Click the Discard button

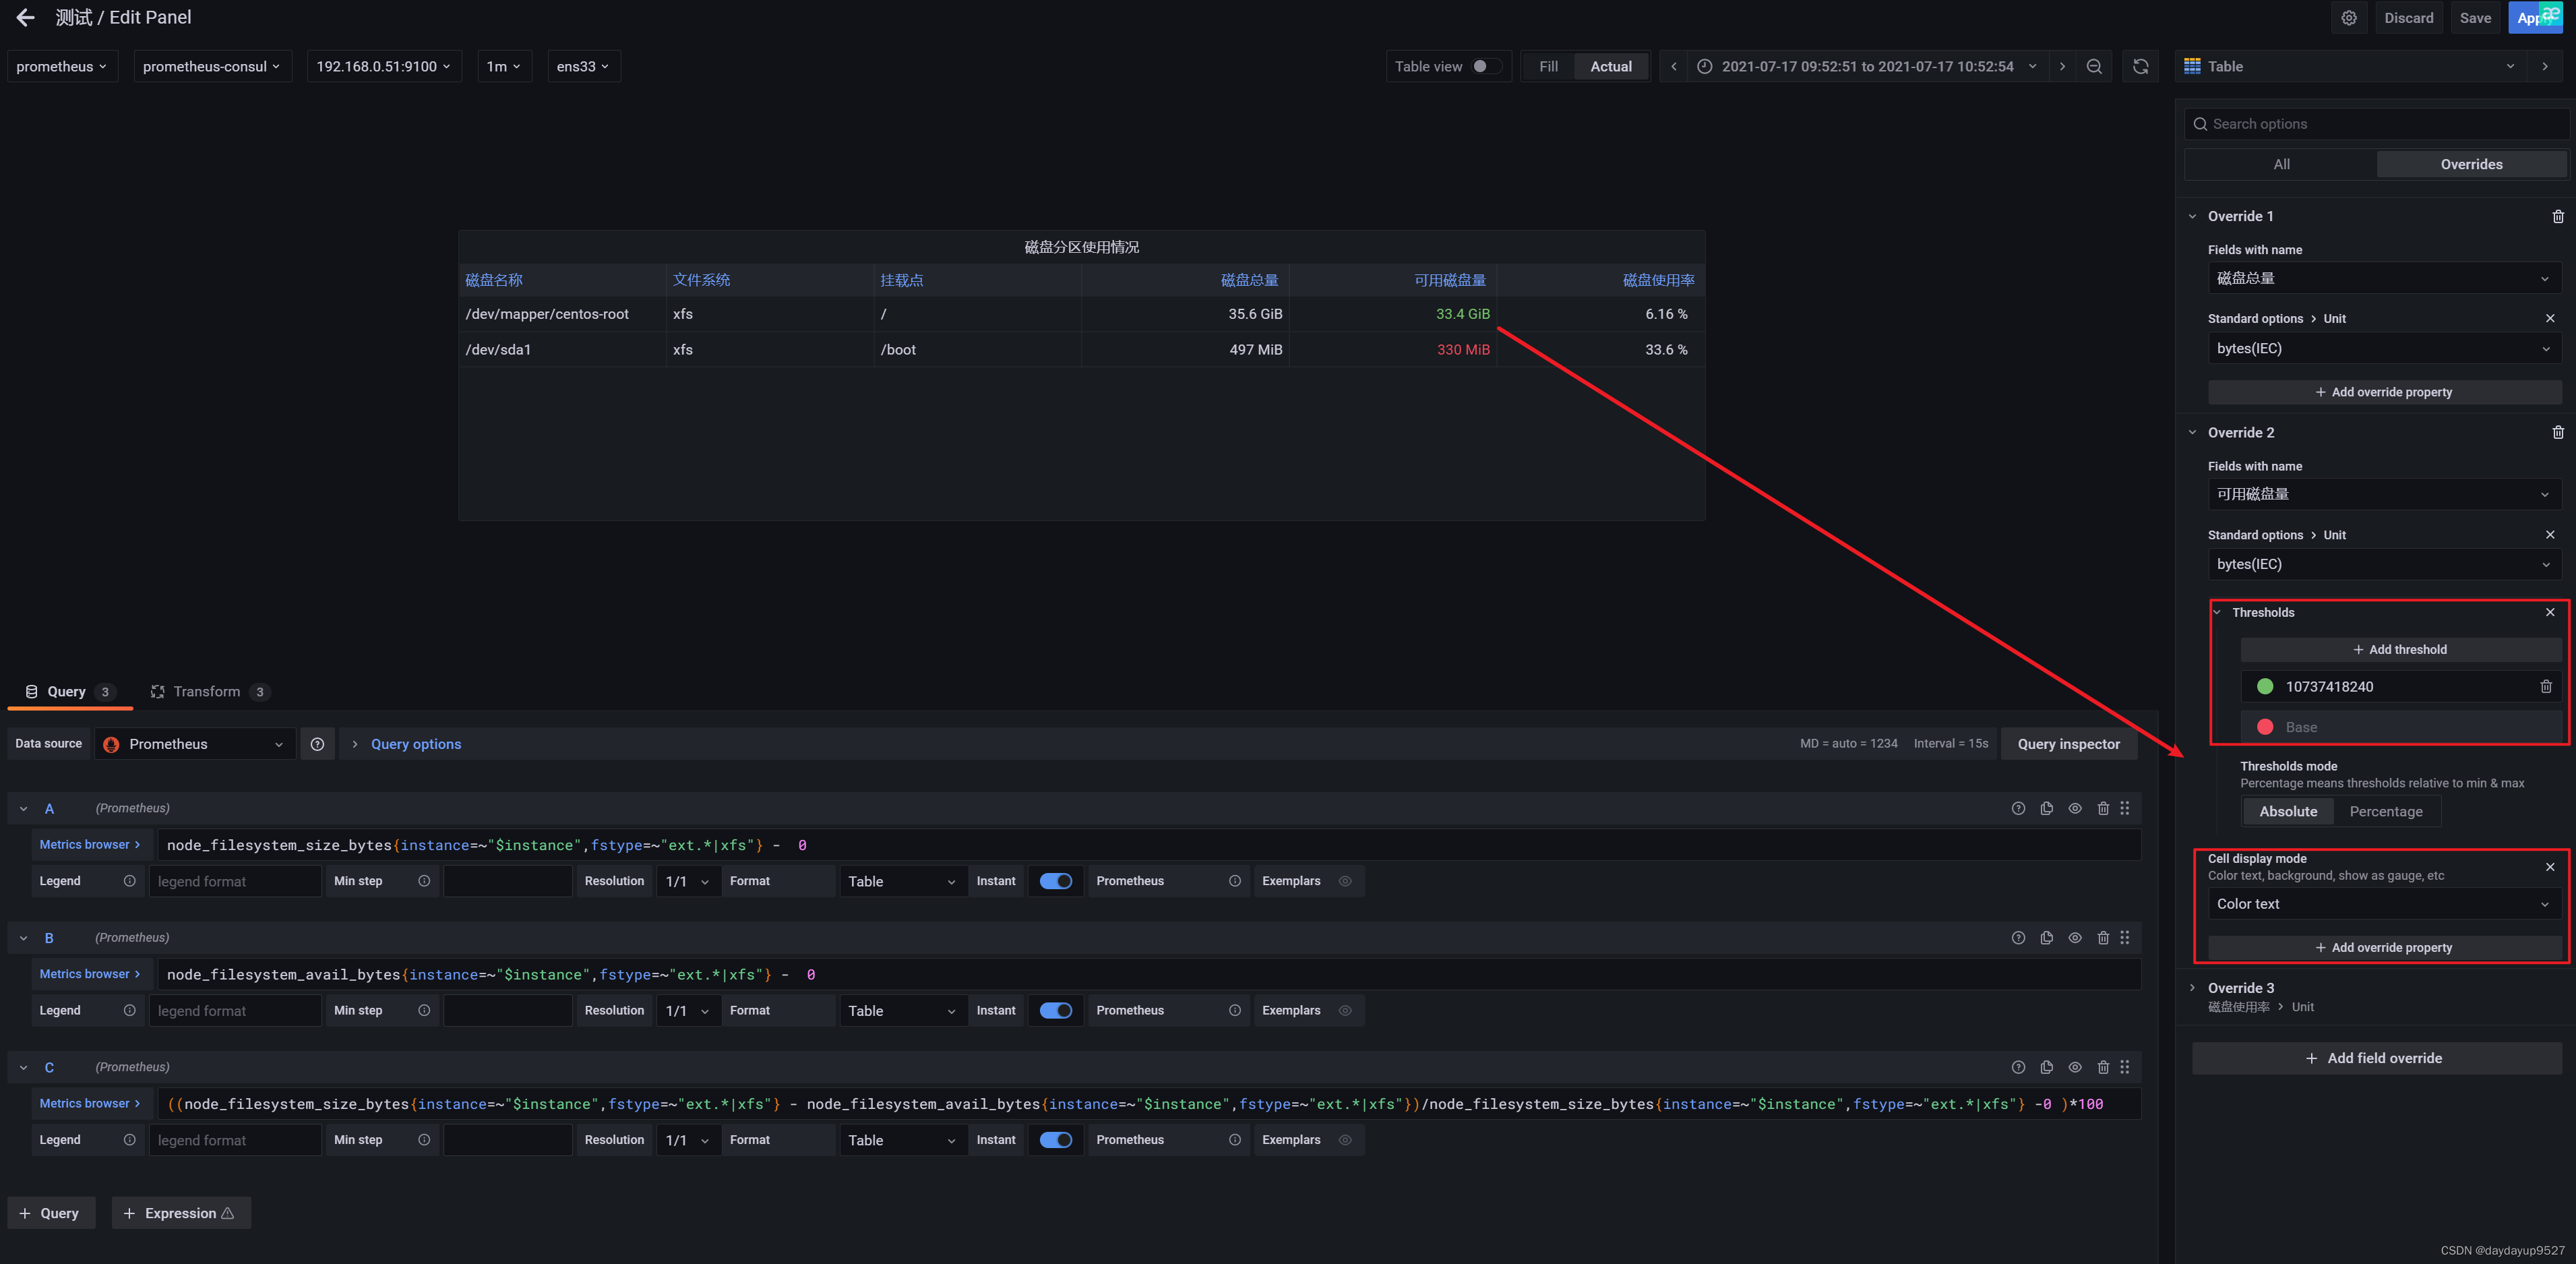click(x=2408, y=18)
